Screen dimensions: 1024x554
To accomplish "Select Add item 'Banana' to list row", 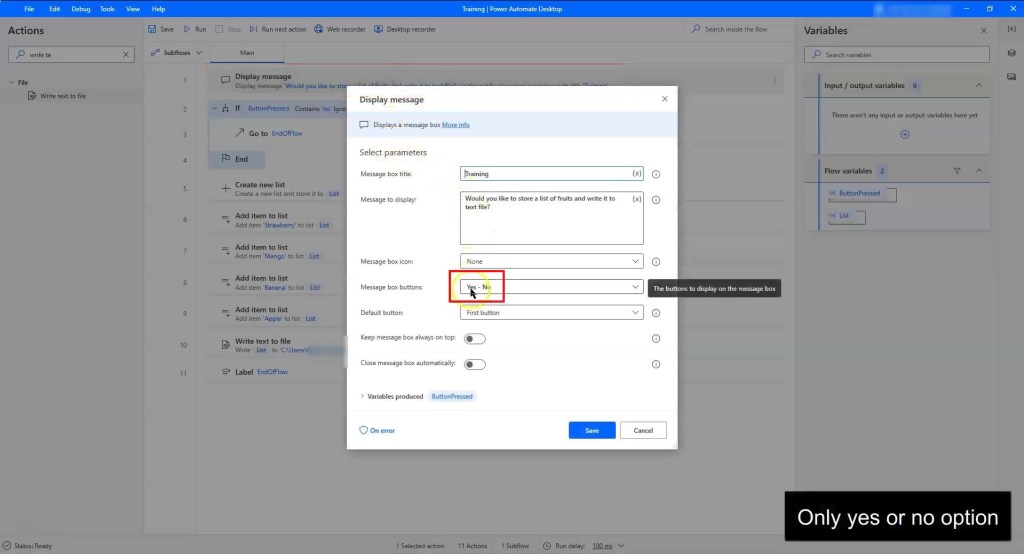I will [278, 283].
